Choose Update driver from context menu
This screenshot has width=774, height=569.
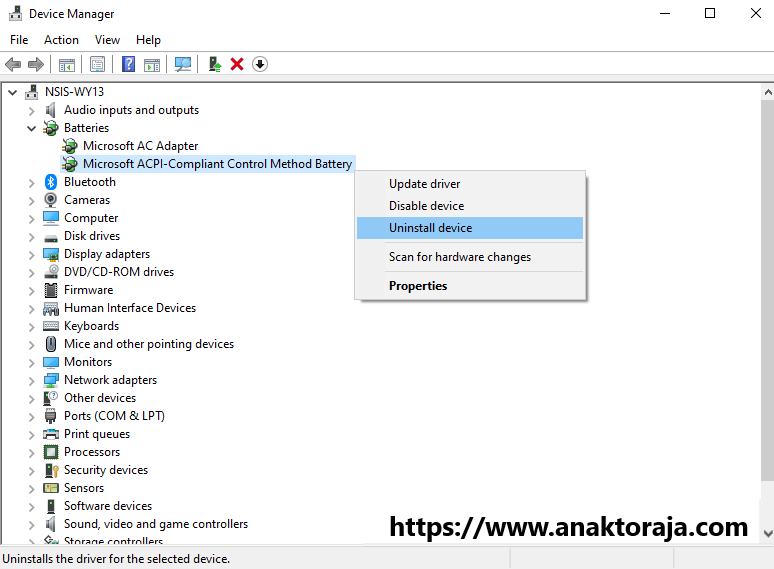(470, 184)
